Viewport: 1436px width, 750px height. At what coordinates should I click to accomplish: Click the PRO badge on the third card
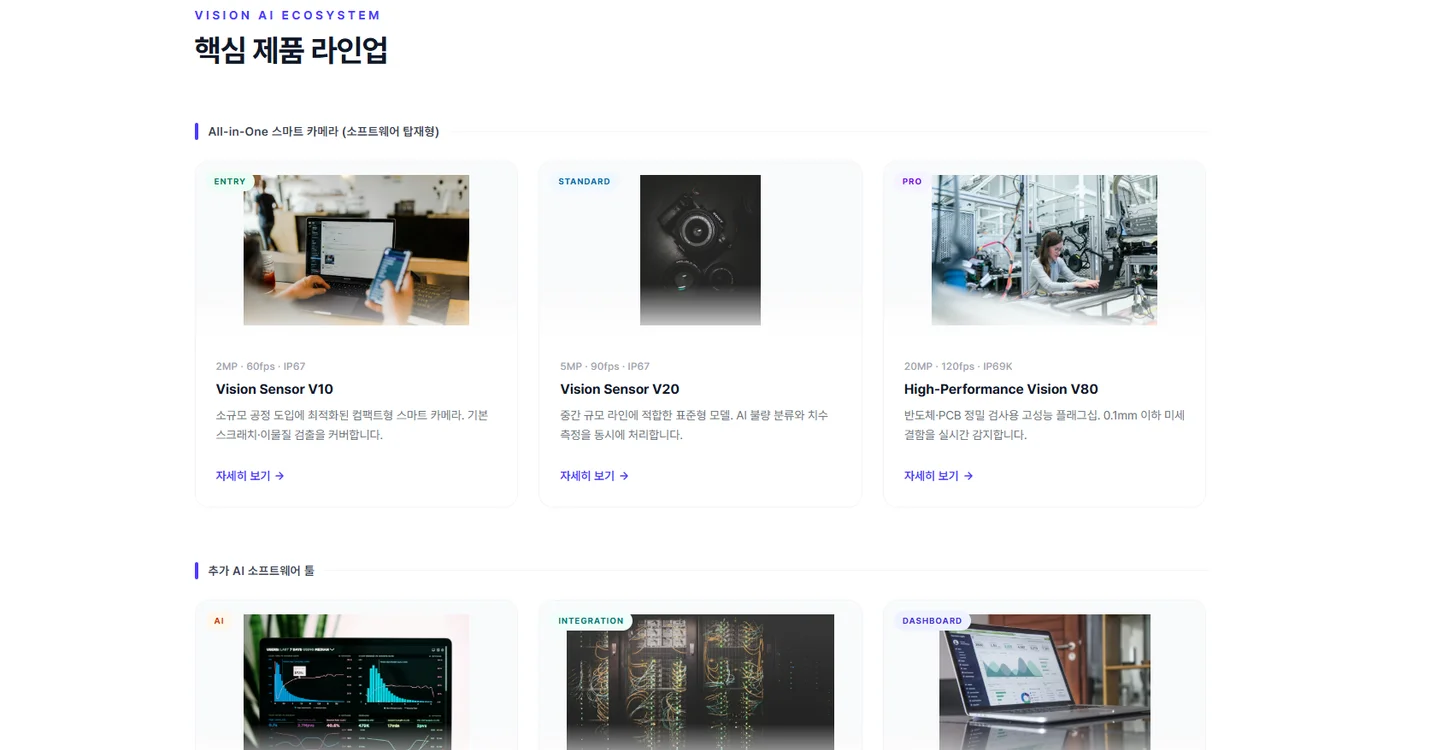(912, 182)
